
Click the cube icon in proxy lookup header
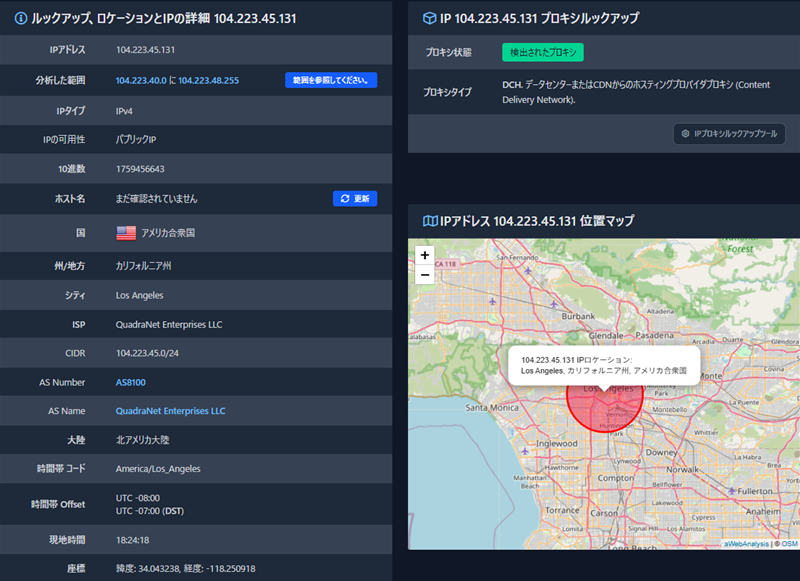[429, 18]
